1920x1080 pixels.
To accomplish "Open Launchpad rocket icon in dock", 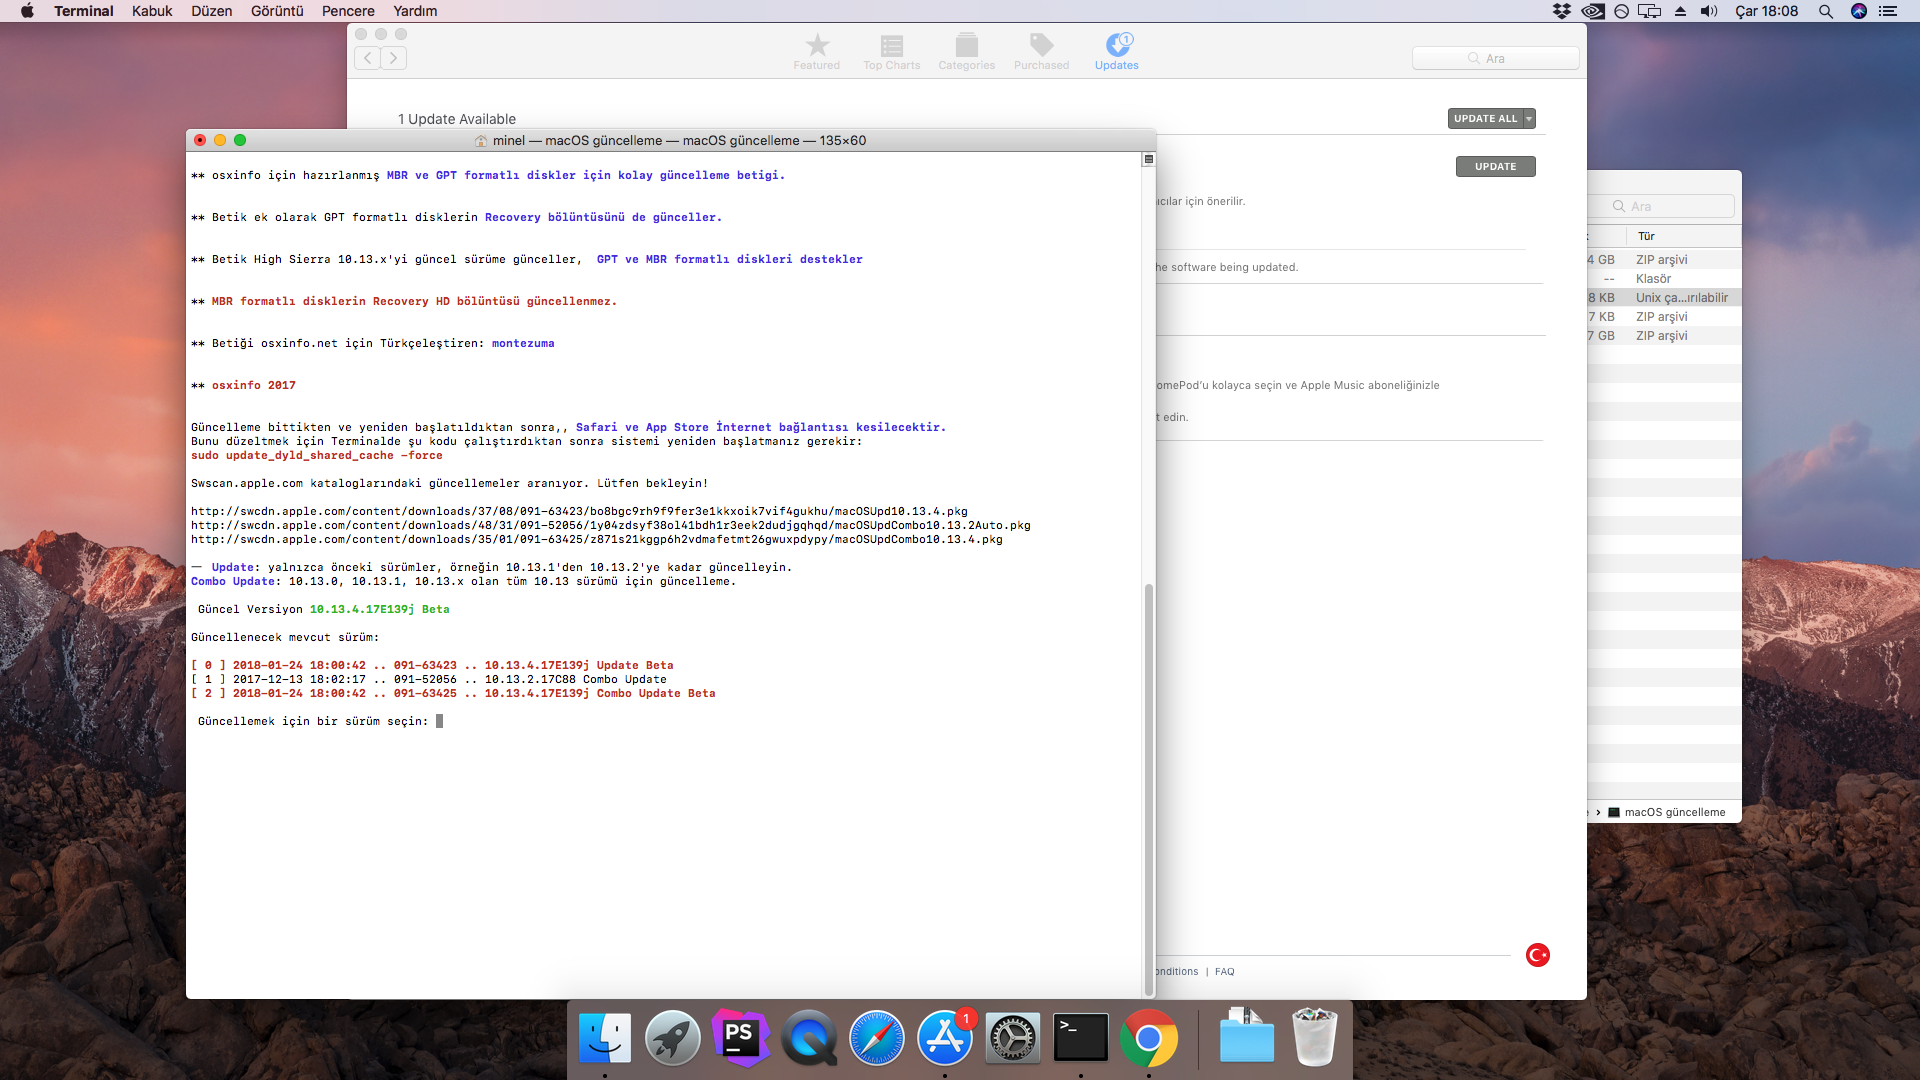I will tap(672, 1038).
